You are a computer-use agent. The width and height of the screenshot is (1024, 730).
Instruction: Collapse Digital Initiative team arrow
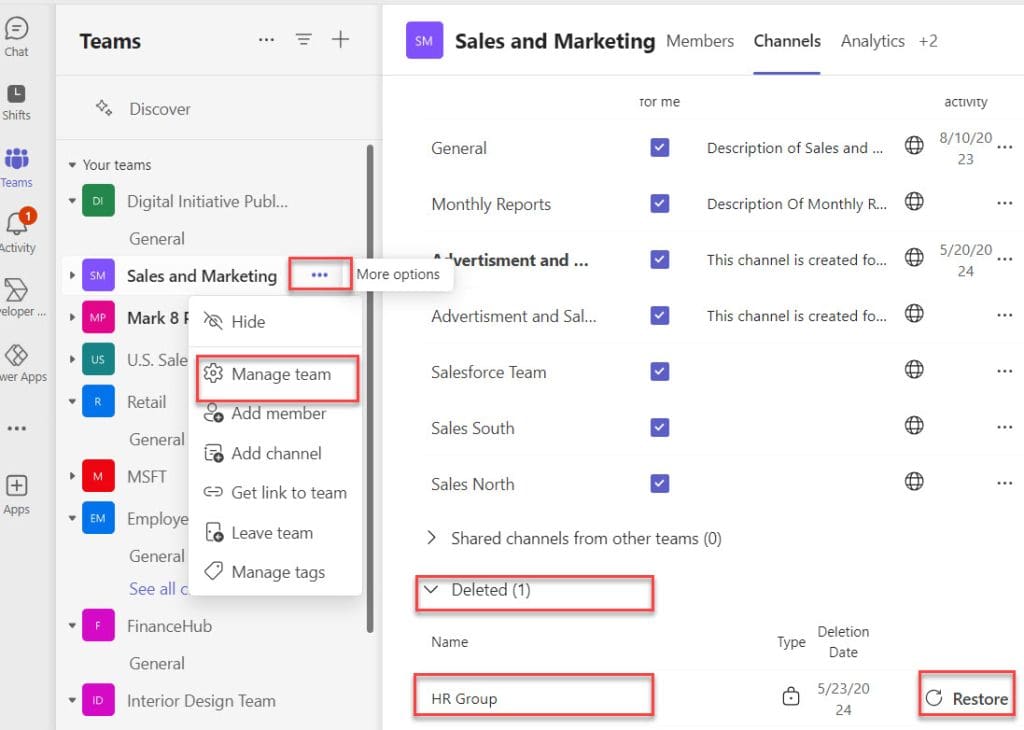[72, 201]
